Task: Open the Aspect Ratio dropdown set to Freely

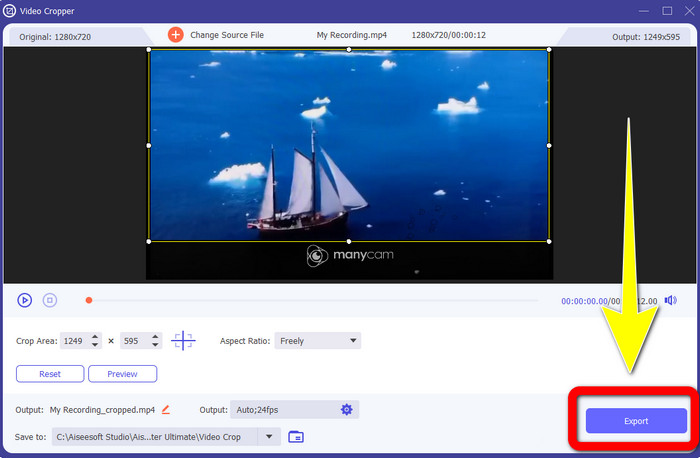Action: (317, 341)
